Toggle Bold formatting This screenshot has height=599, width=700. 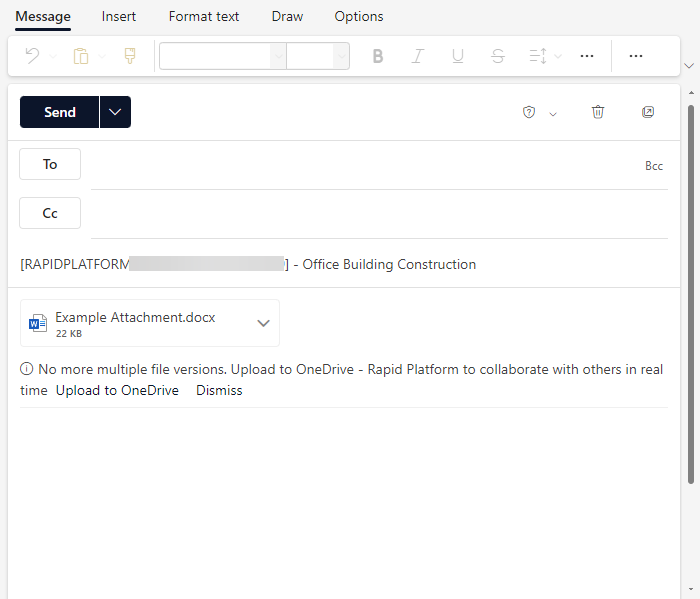click(x=378, y=56)
